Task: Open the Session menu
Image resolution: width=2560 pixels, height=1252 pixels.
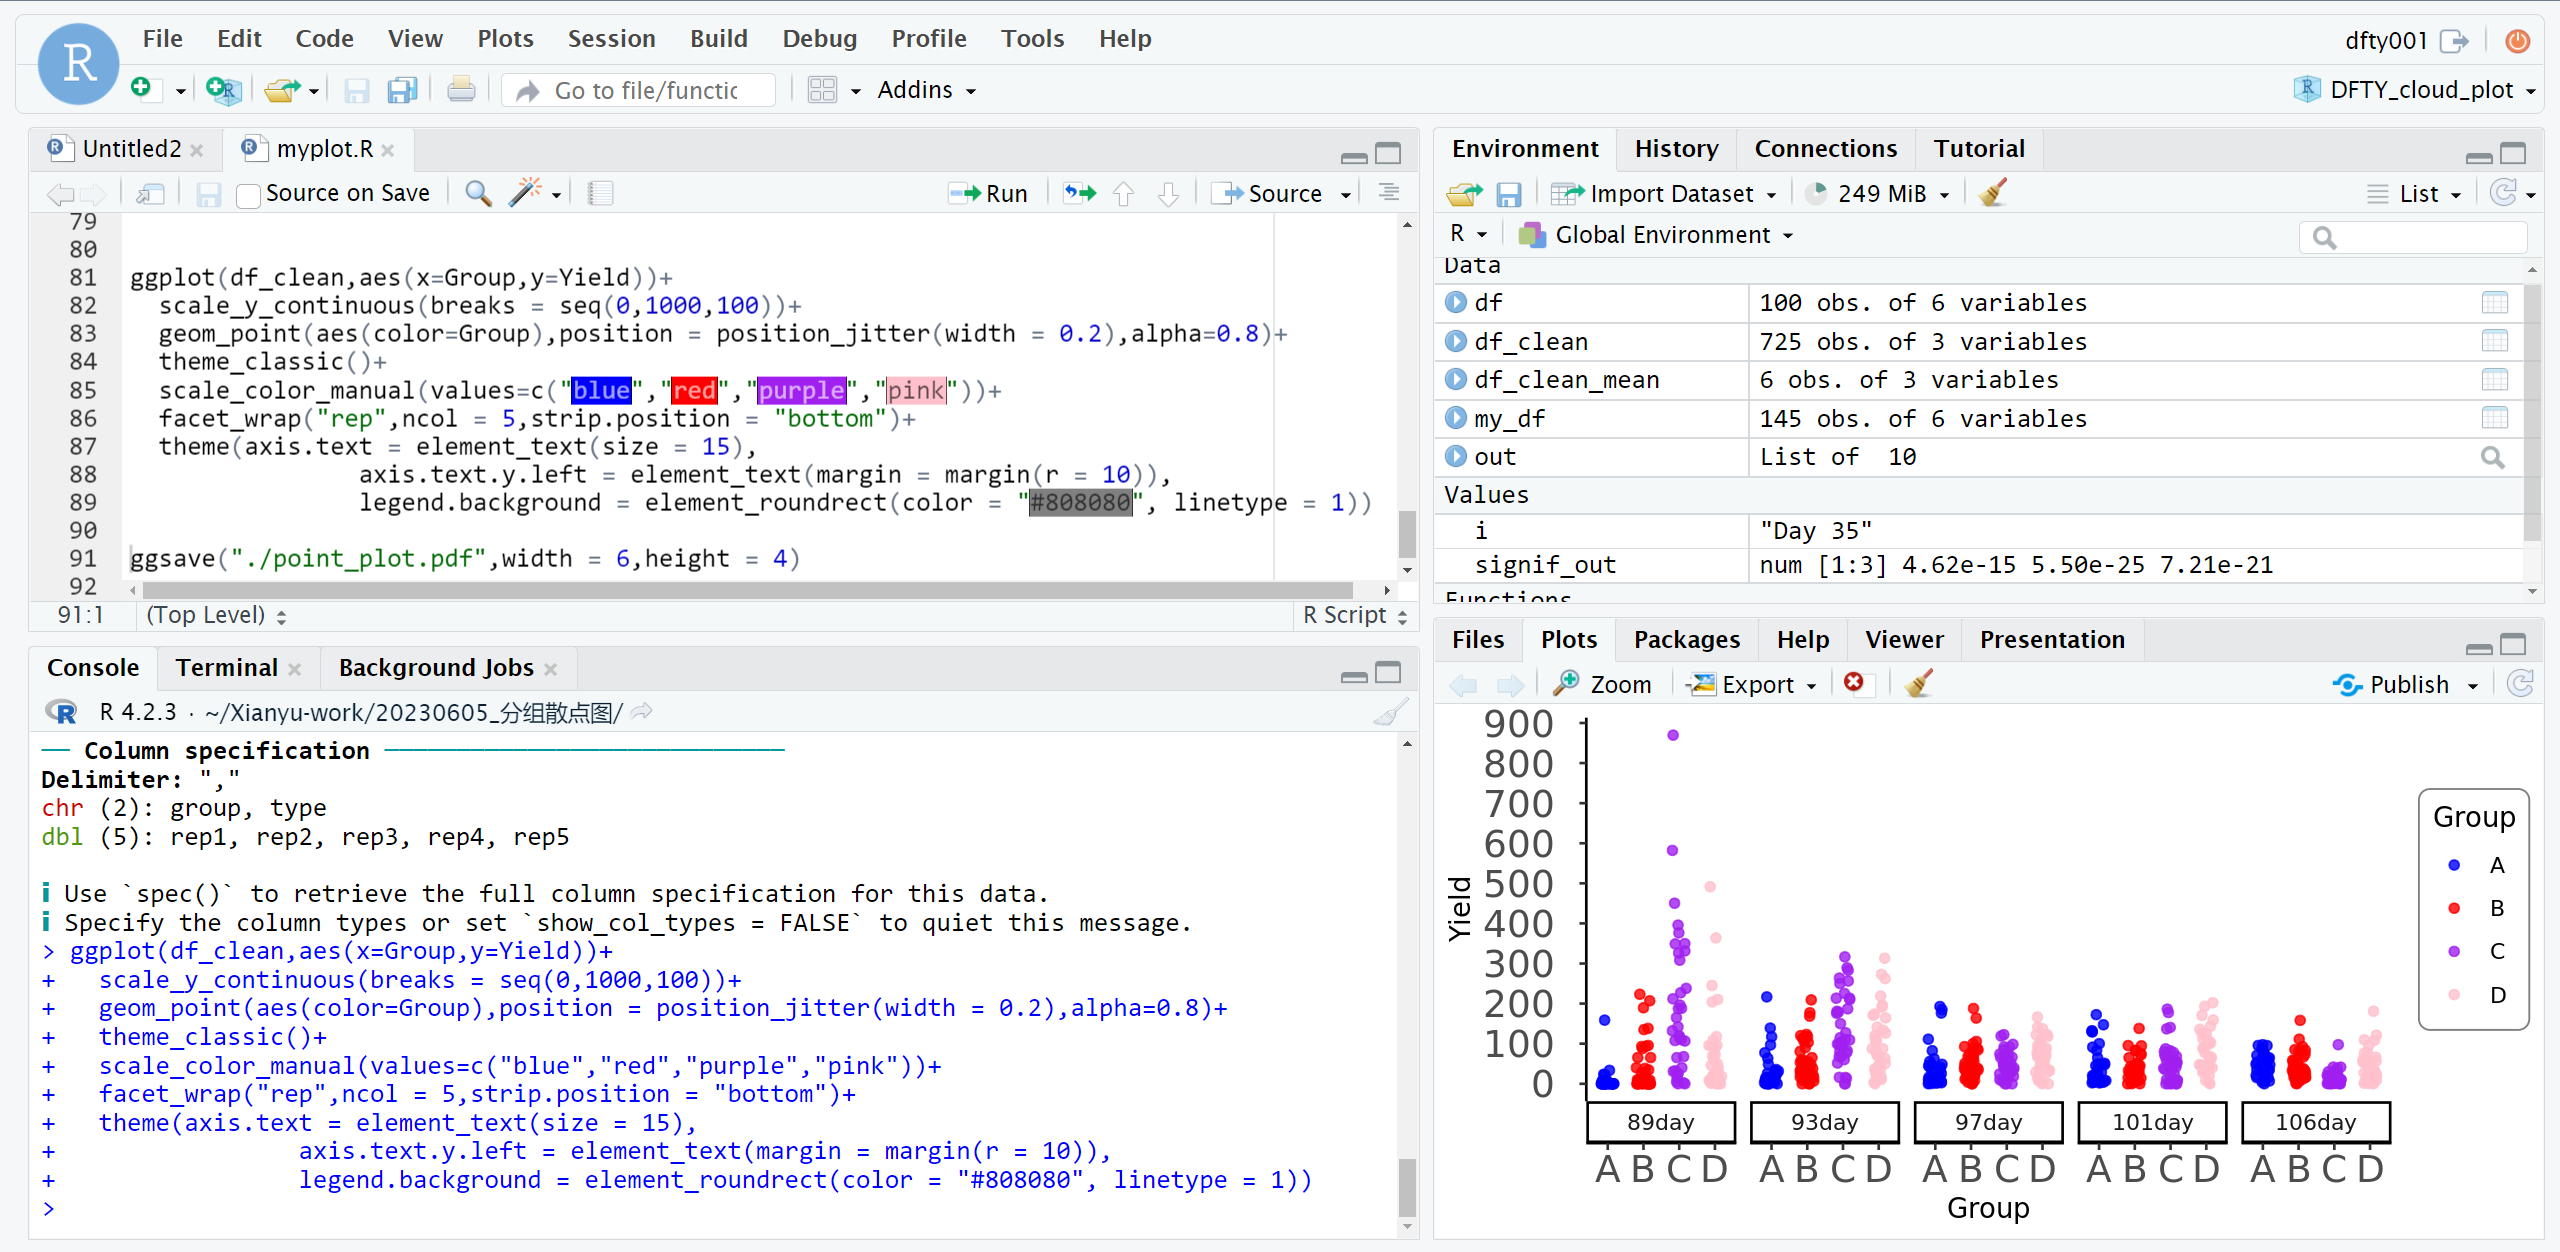Action: click(x=611, y=38)
